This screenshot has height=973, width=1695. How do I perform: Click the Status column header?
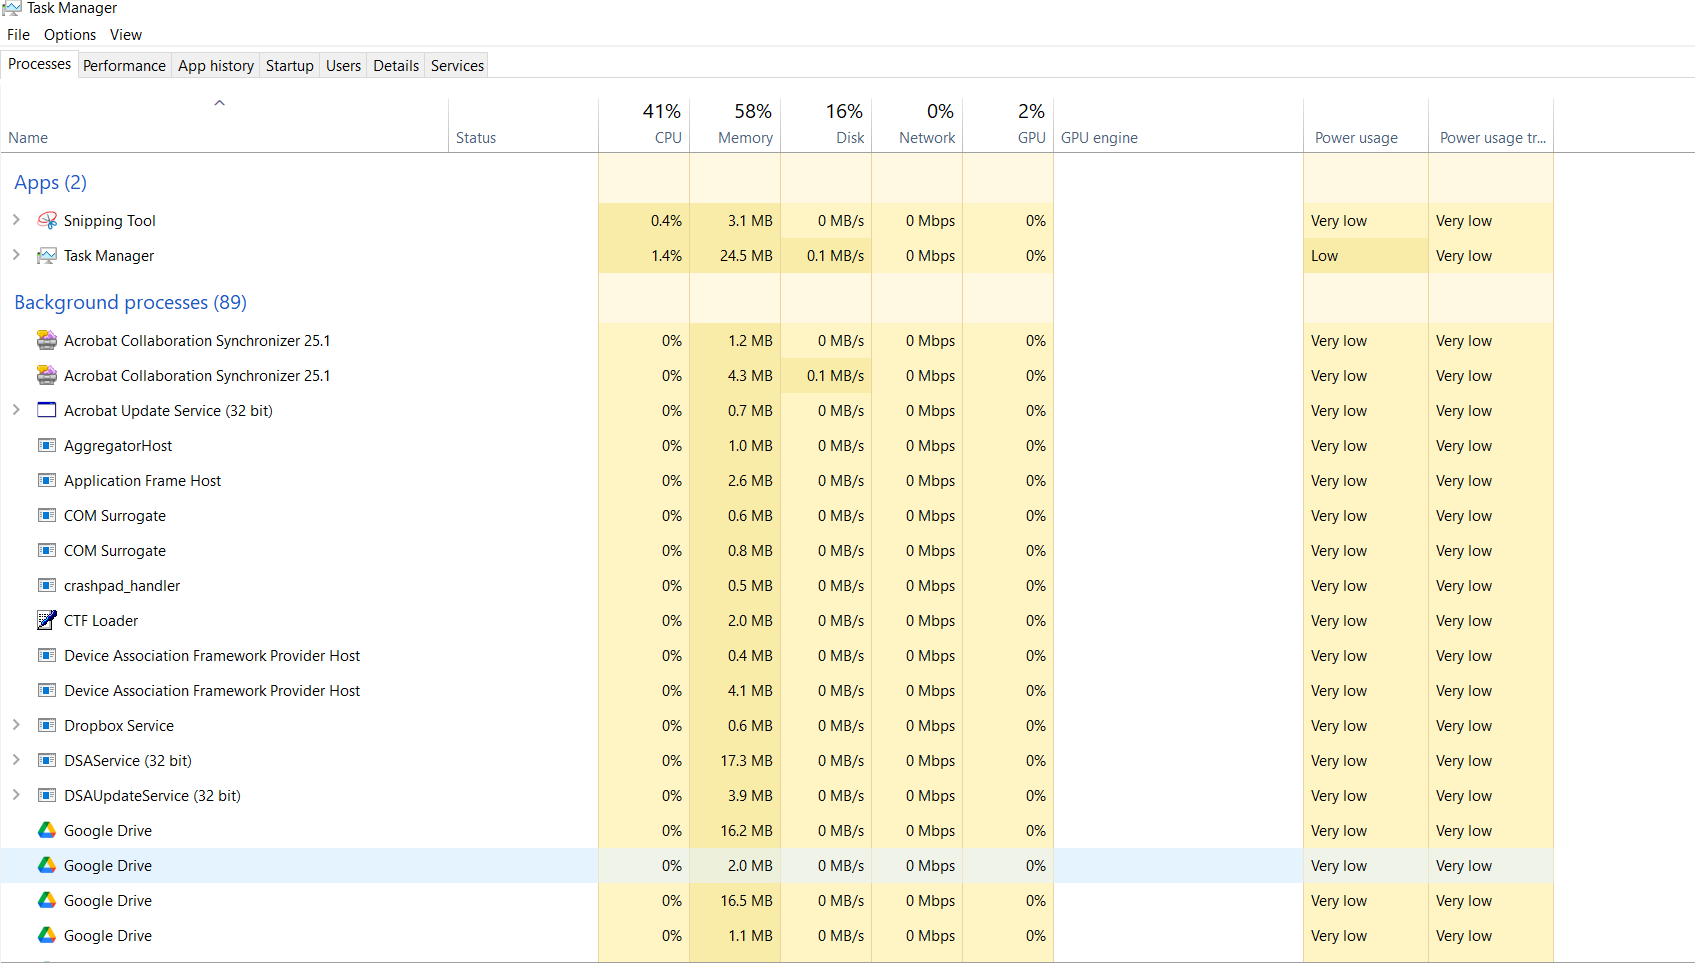(x=523, y=125)
